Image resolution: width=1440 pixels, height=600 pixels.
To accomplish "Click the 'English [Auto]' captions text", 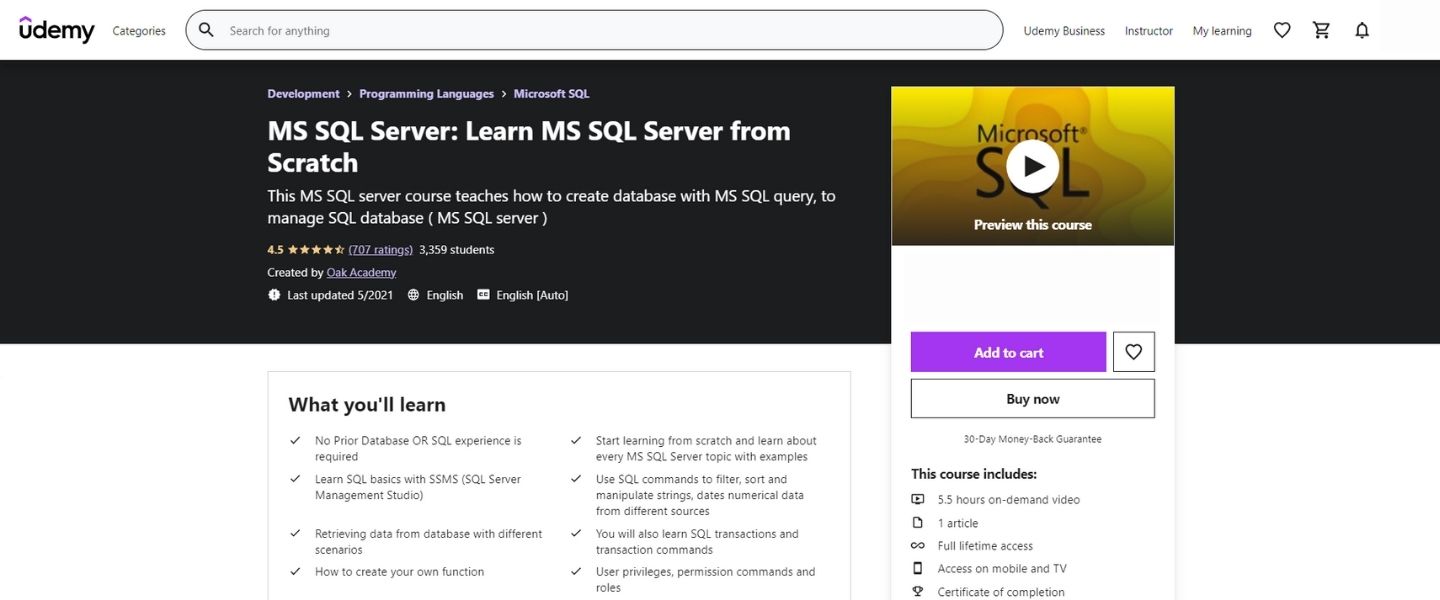I will (532, 295).
